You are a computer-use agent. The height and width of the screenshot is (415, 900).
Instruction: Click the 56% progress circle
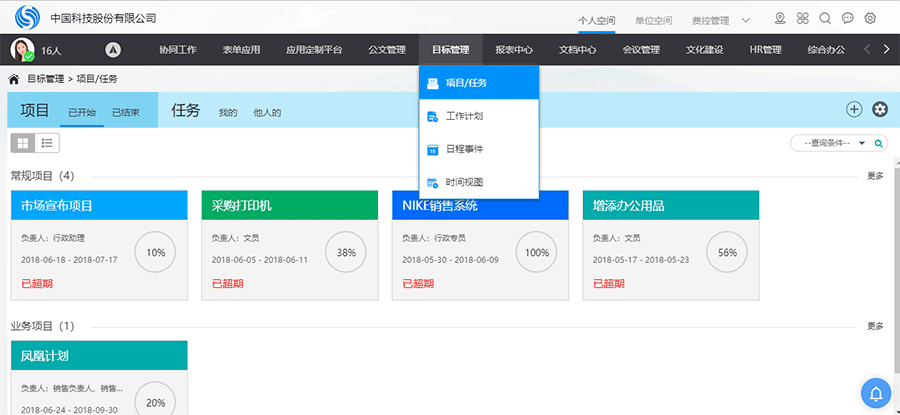pyautogui.click(x=727, y=252)
